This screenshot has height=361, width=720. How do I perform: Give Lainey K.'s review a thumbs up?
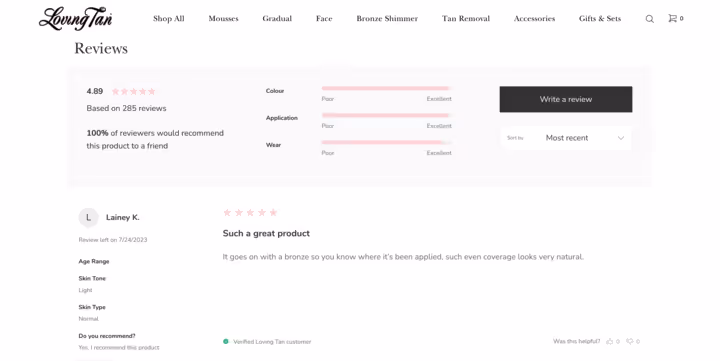pyautogui.click(x=610, y=341)
